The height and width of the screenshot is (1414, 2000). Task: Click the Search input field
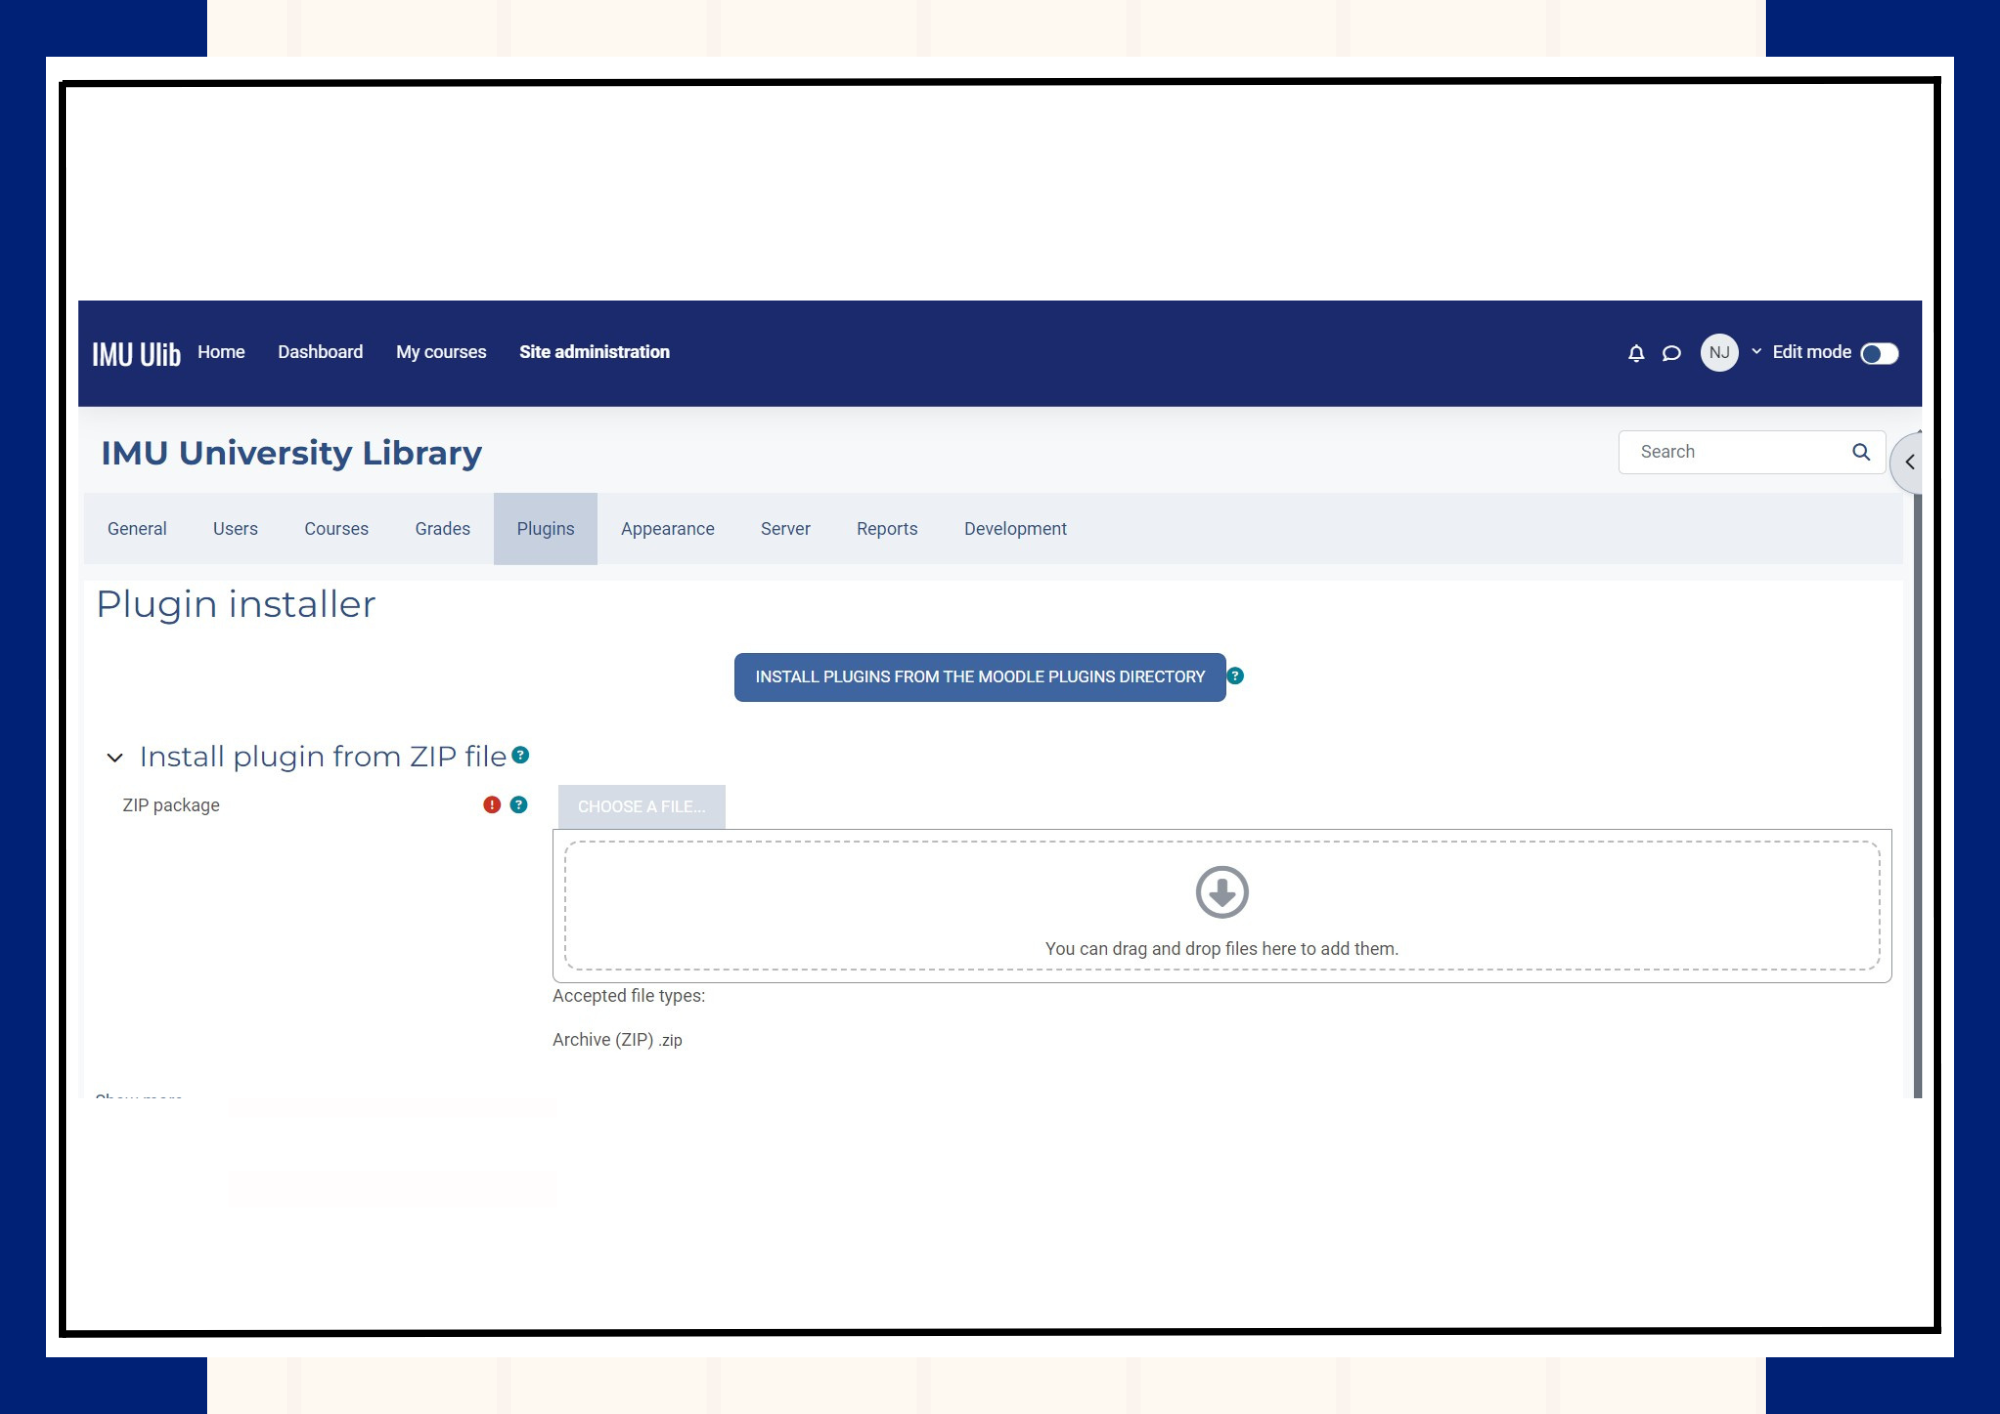pos(1740,451)
